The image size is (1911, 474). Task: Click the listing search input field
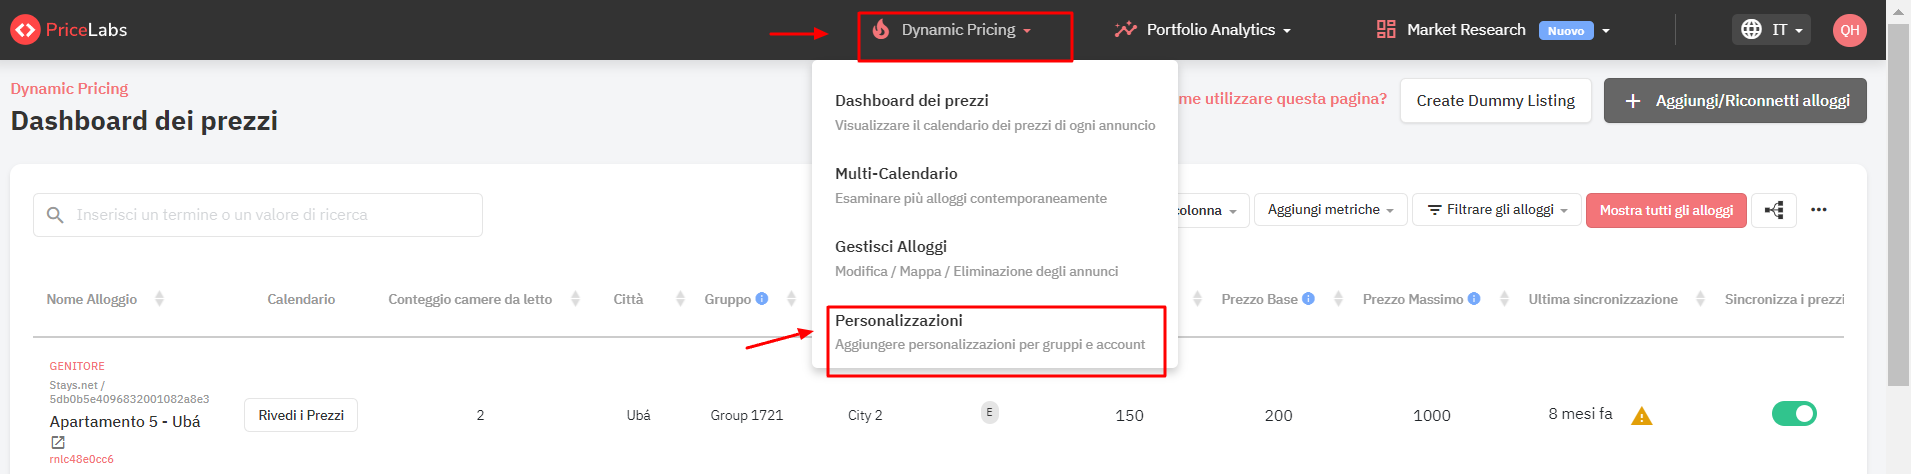pyautogui.click(x=258, y=215)
